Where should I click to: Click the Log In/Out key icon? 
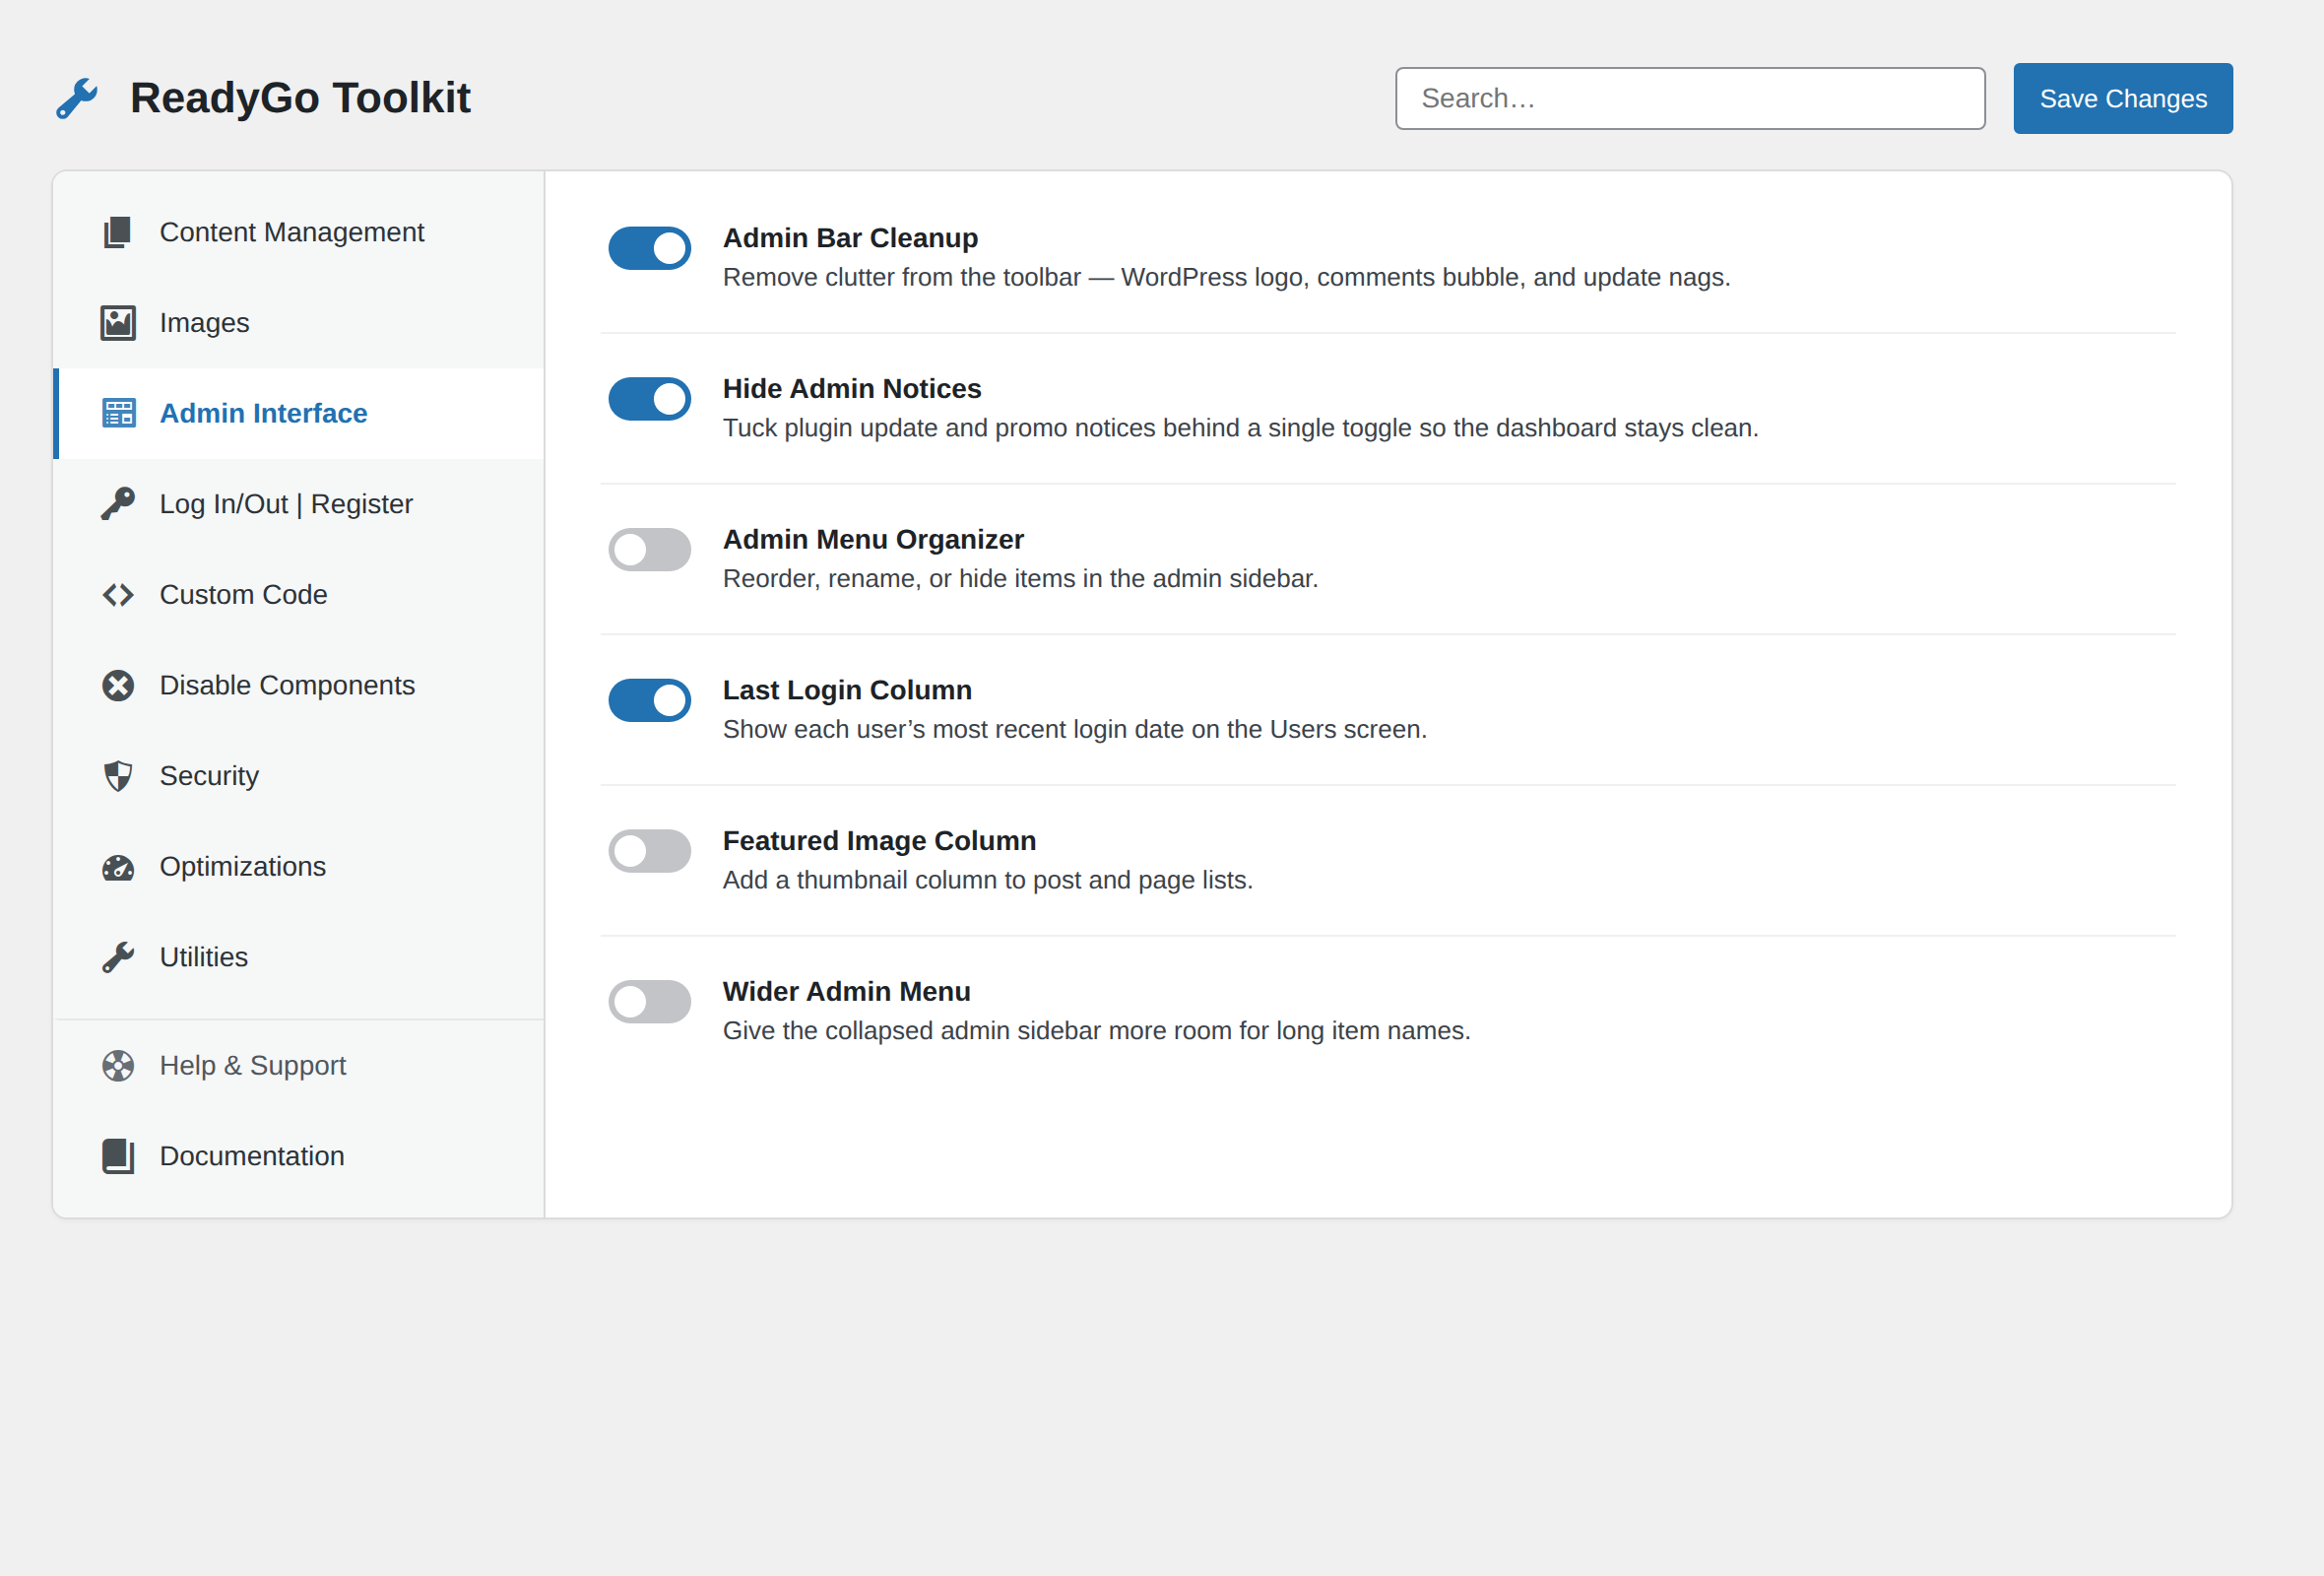tap(118, 504)
